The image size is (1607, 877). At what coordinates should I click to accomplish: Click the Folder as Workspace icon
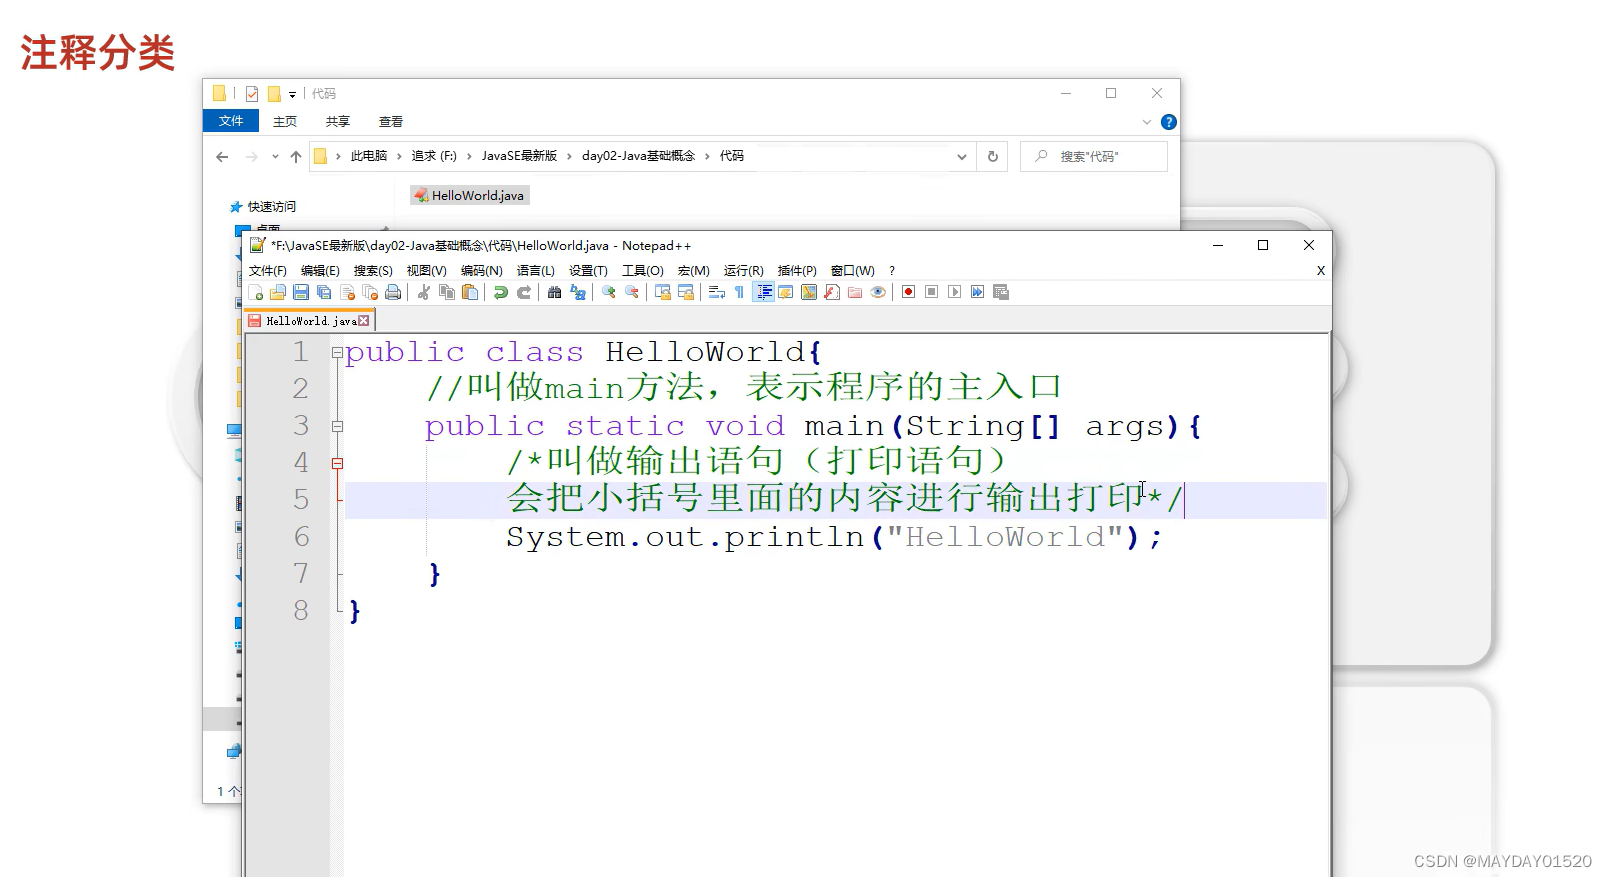[x=855, y=292]
